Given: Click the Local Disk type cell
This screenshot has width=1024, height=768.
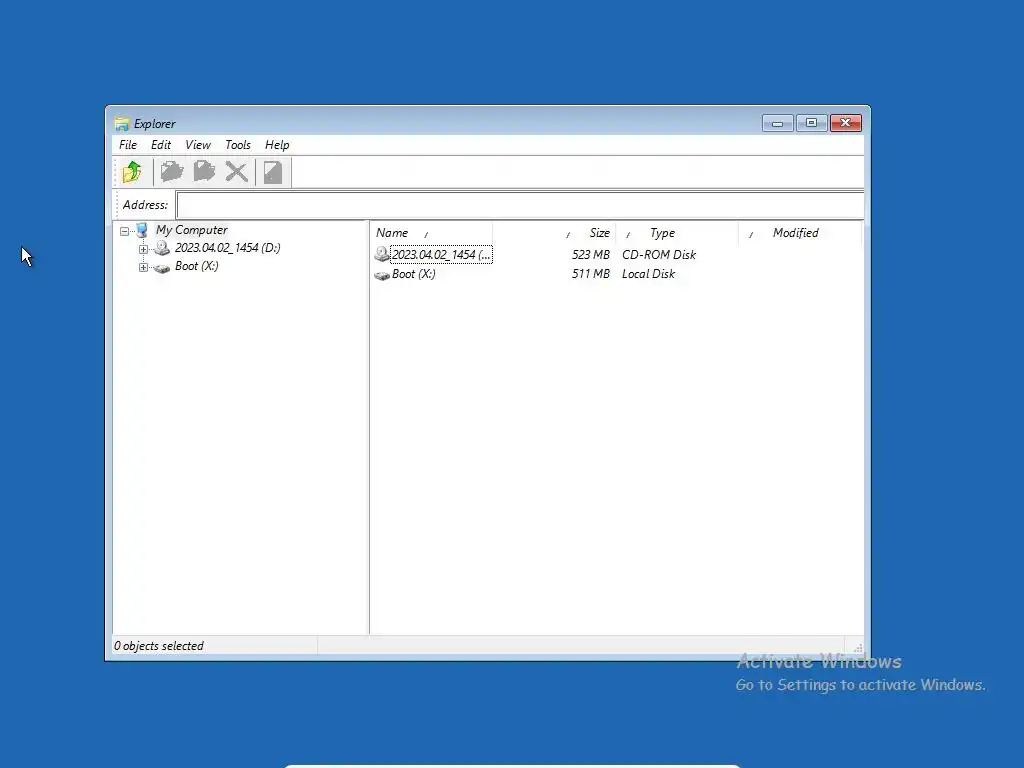Looking at the screenshot, I should 648,274.
